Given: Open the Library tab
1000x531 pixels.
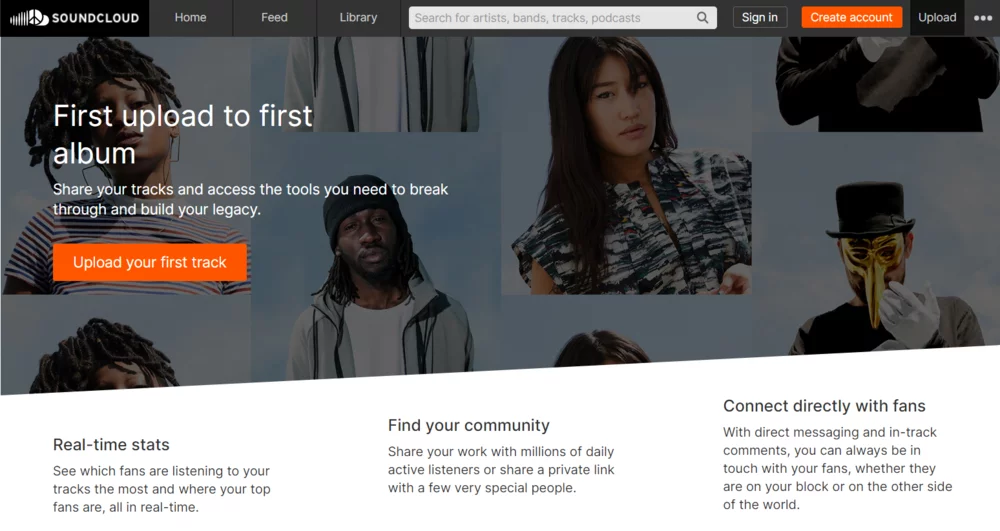Looking at the screenshot, I should pos(358,18).
